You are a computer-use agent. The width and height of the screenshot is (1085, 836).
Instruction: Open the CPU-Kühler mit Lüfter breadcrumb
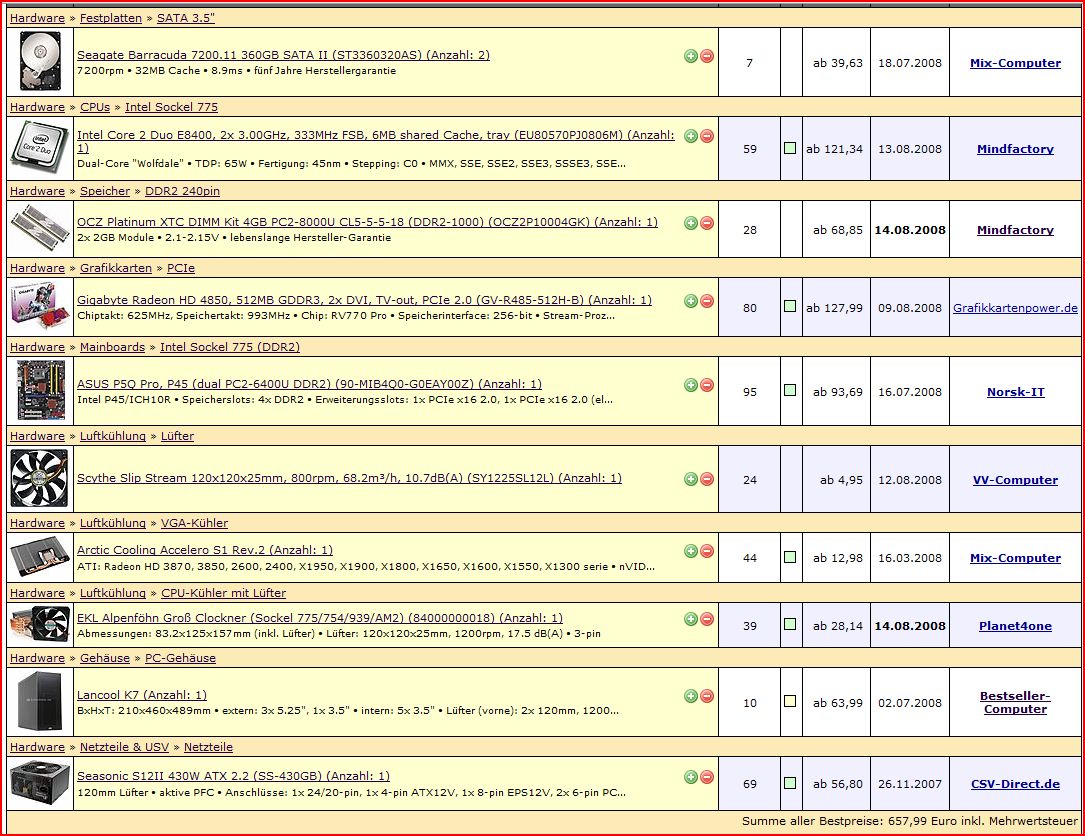click(x=223, y=593)
